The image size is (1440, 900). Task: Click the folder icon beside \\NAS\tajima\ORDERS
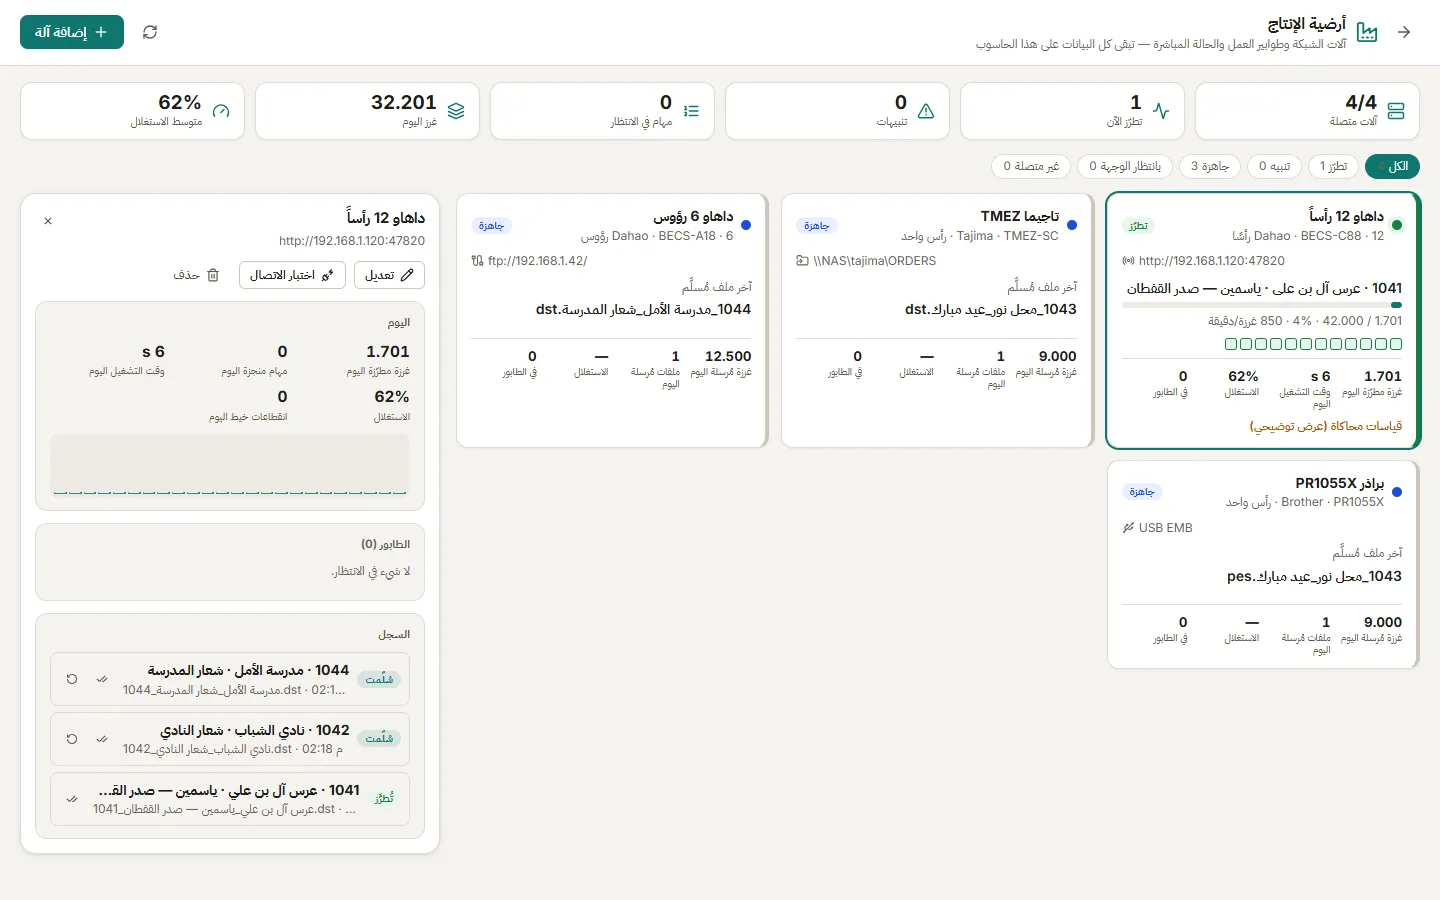point(802,261)
